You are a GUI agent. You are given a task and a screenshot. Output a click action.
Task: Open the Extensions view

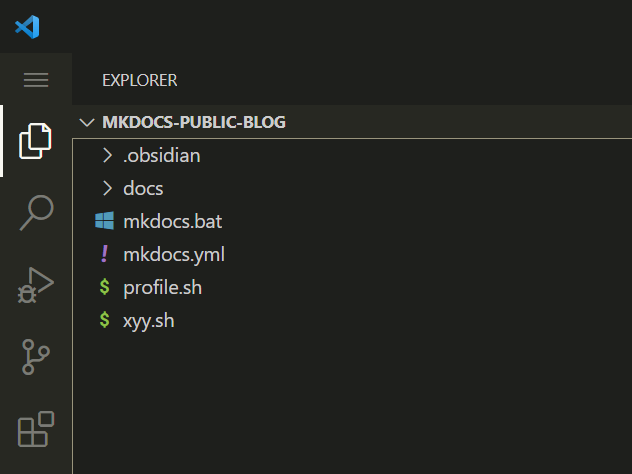36,429
